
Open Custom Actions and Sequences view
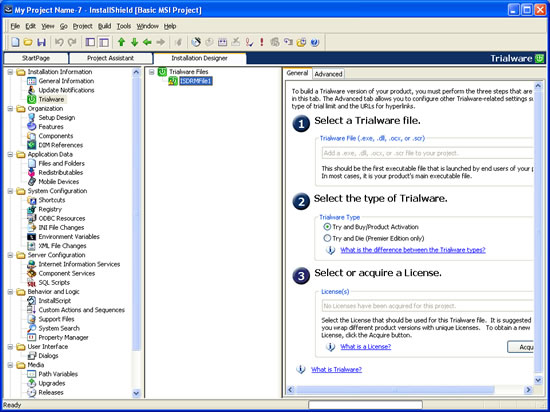(81, 310)
